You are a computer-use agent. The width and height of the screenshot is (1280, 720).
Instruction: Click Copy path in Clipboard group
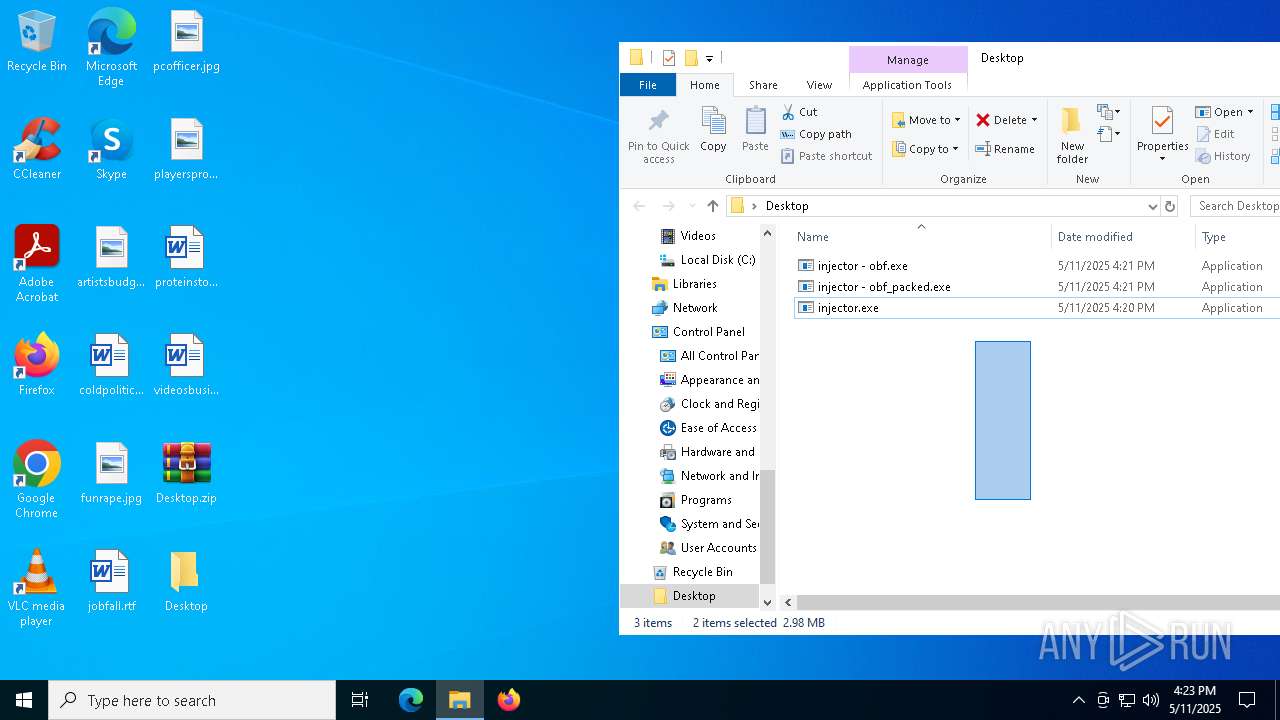tap(816, 134)
